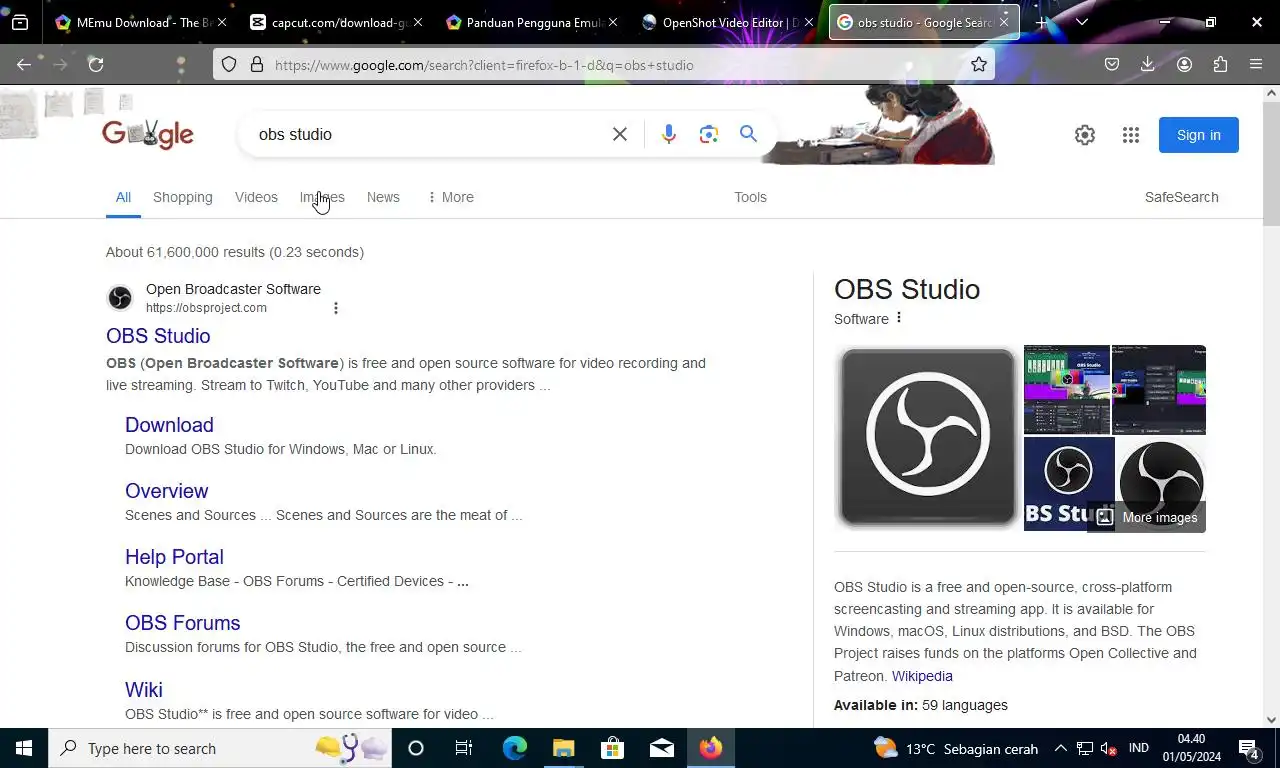Switch to the News results tab

[383, 197]
